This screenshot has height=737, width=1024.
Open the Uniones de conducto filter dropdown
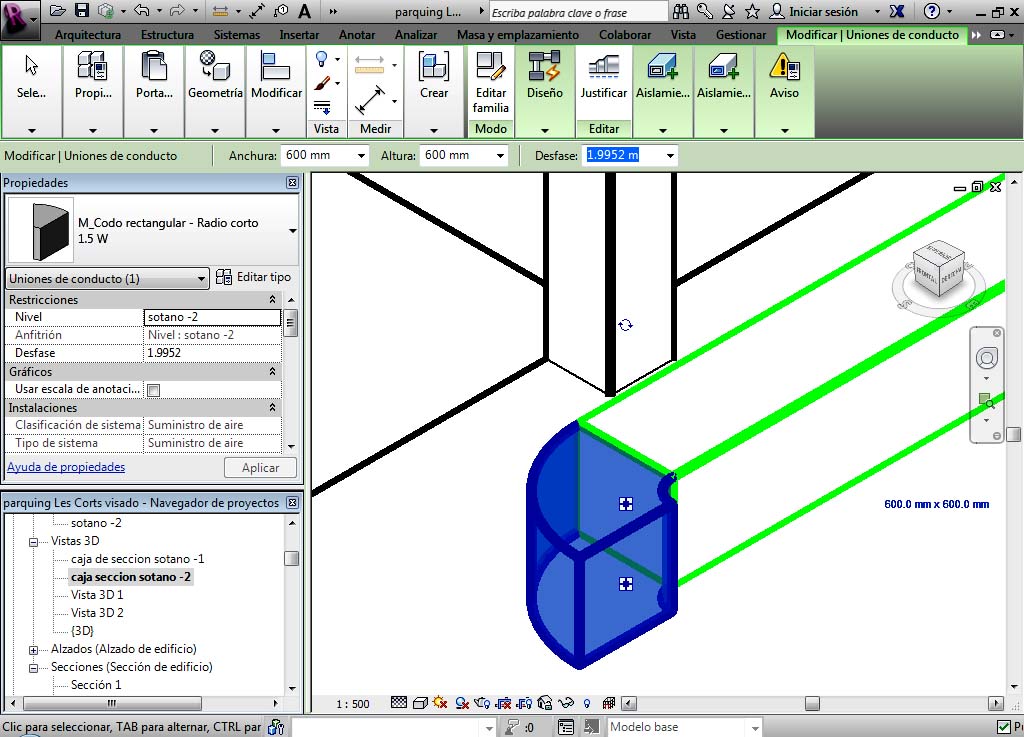(201, 279)
